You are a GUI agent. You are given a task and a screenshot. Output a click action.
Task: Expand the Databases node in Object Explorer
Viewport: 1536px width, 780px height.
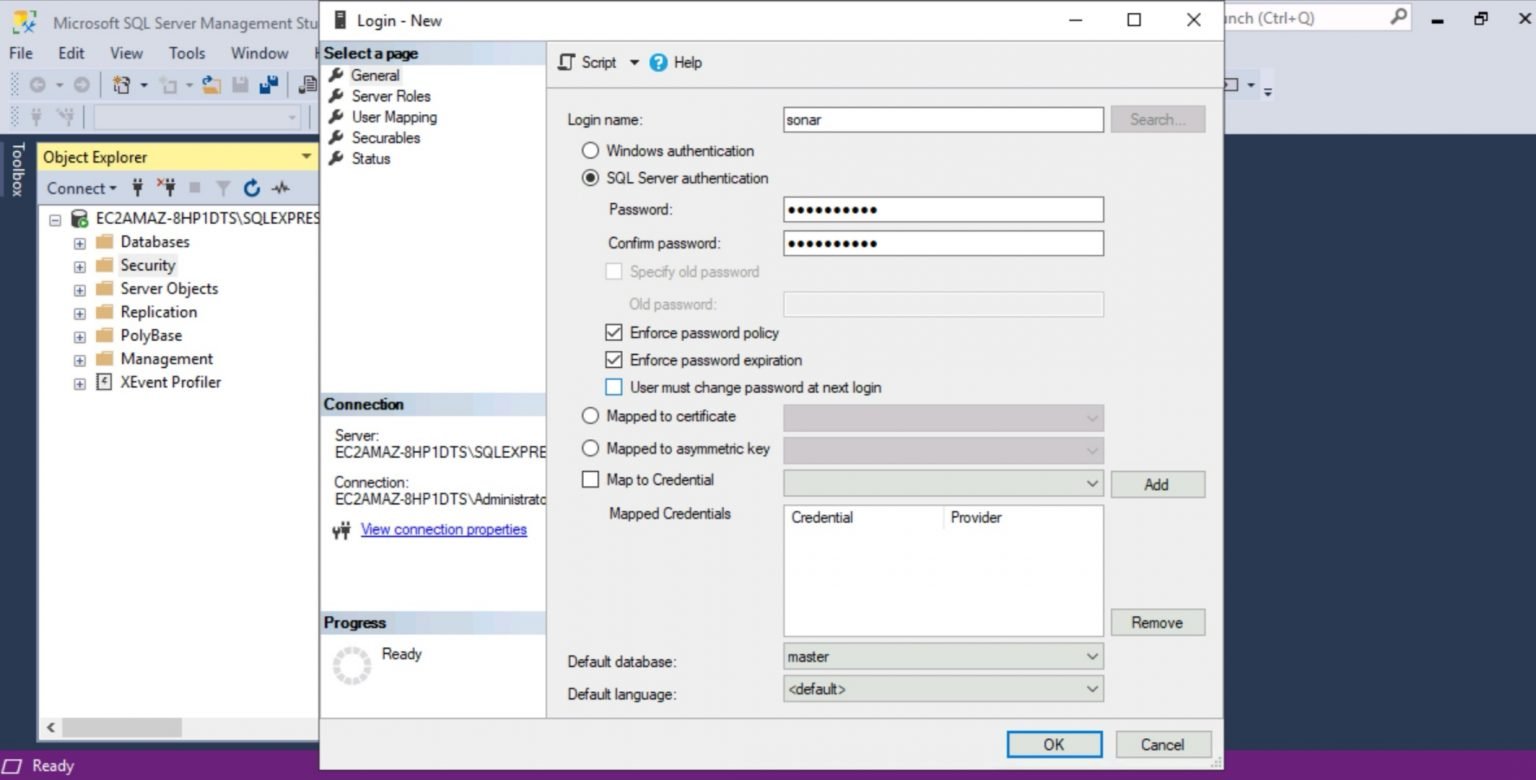pos(79,242)
